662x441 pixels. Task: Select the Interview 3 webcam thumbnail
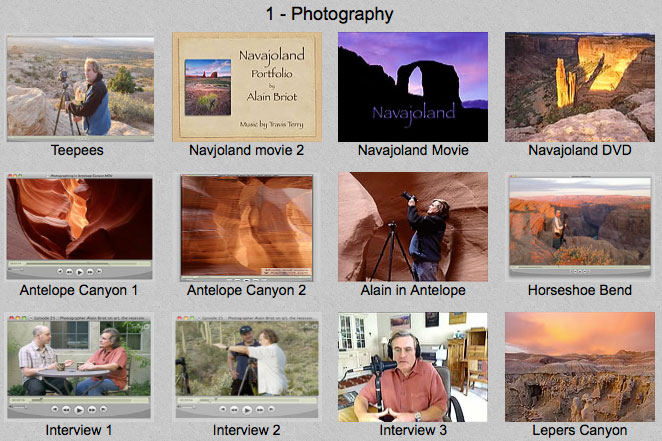click(413, 366)
